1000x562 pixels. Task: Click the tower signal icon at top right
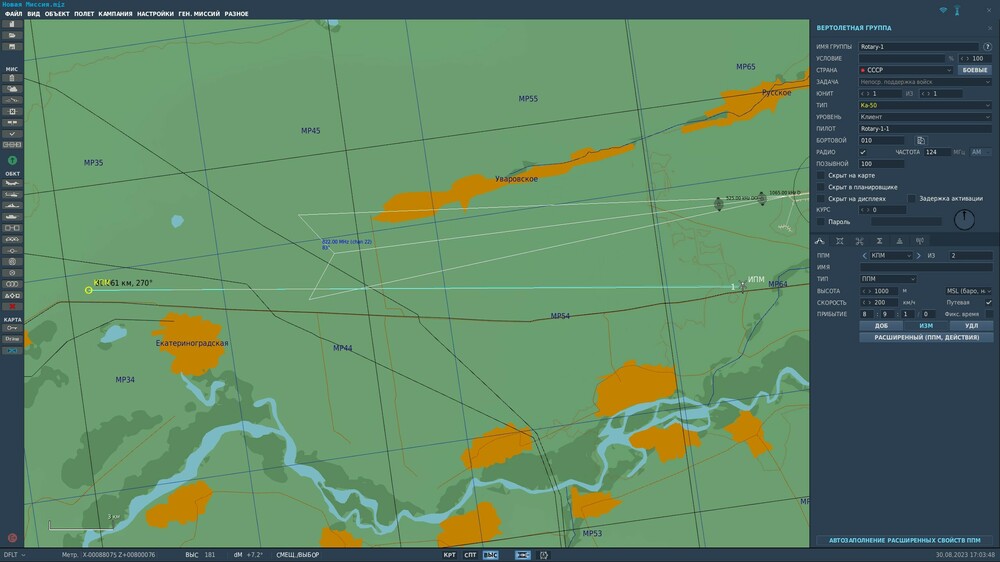[x=957, y=11]
